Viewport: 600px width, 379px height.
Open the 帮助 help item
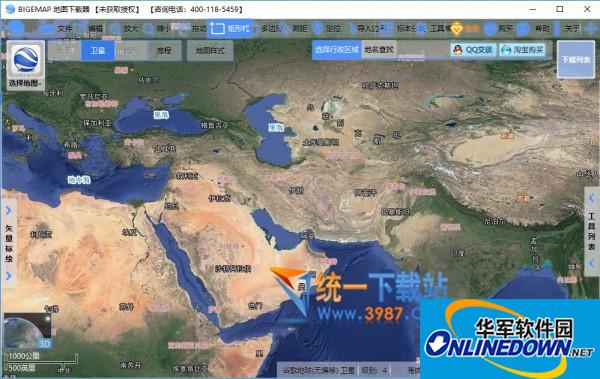coord(533,28)
